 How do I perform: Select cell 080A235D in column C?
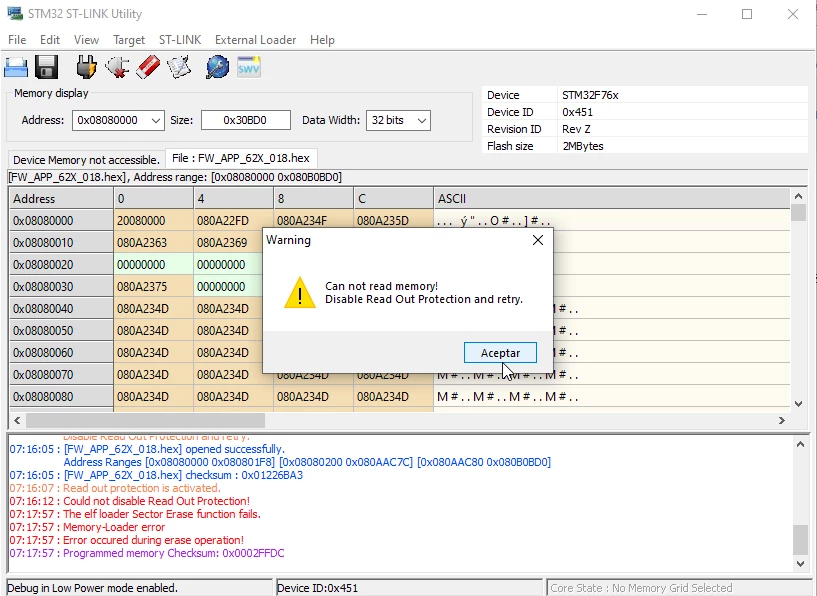[393, 219]
